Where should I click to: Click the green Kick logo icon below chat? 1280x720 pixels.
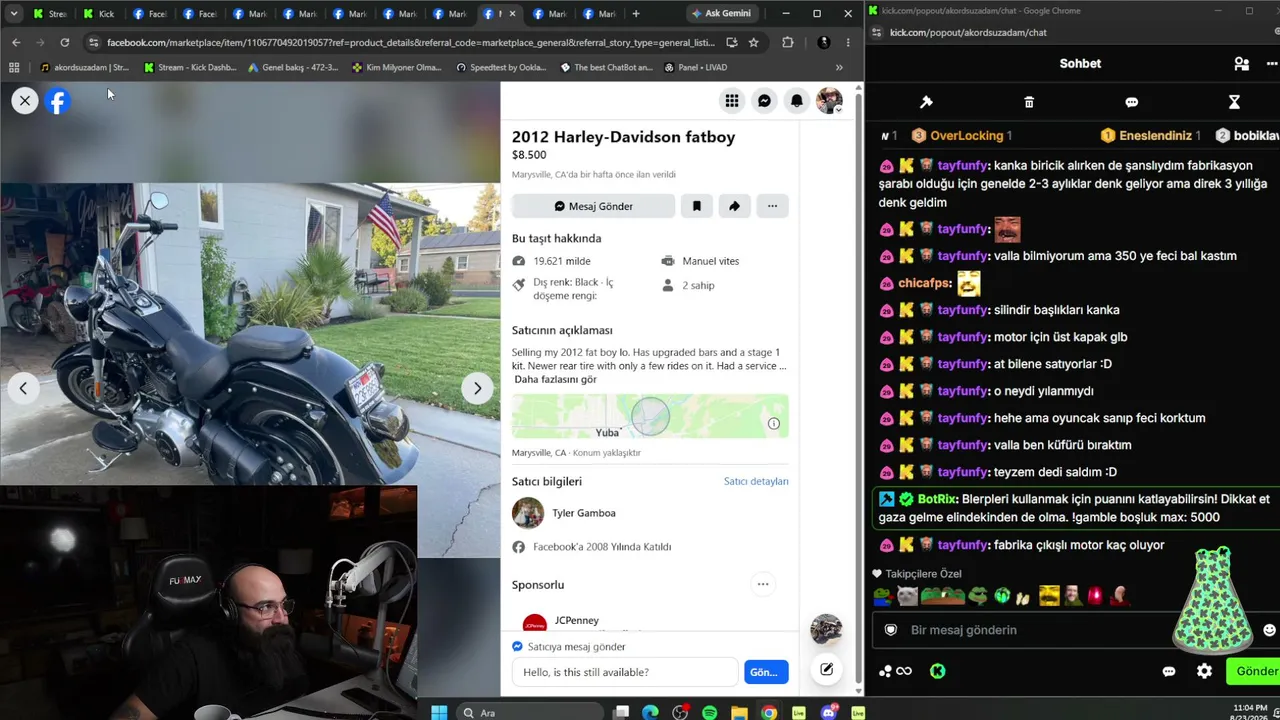[x=937, y=671]
